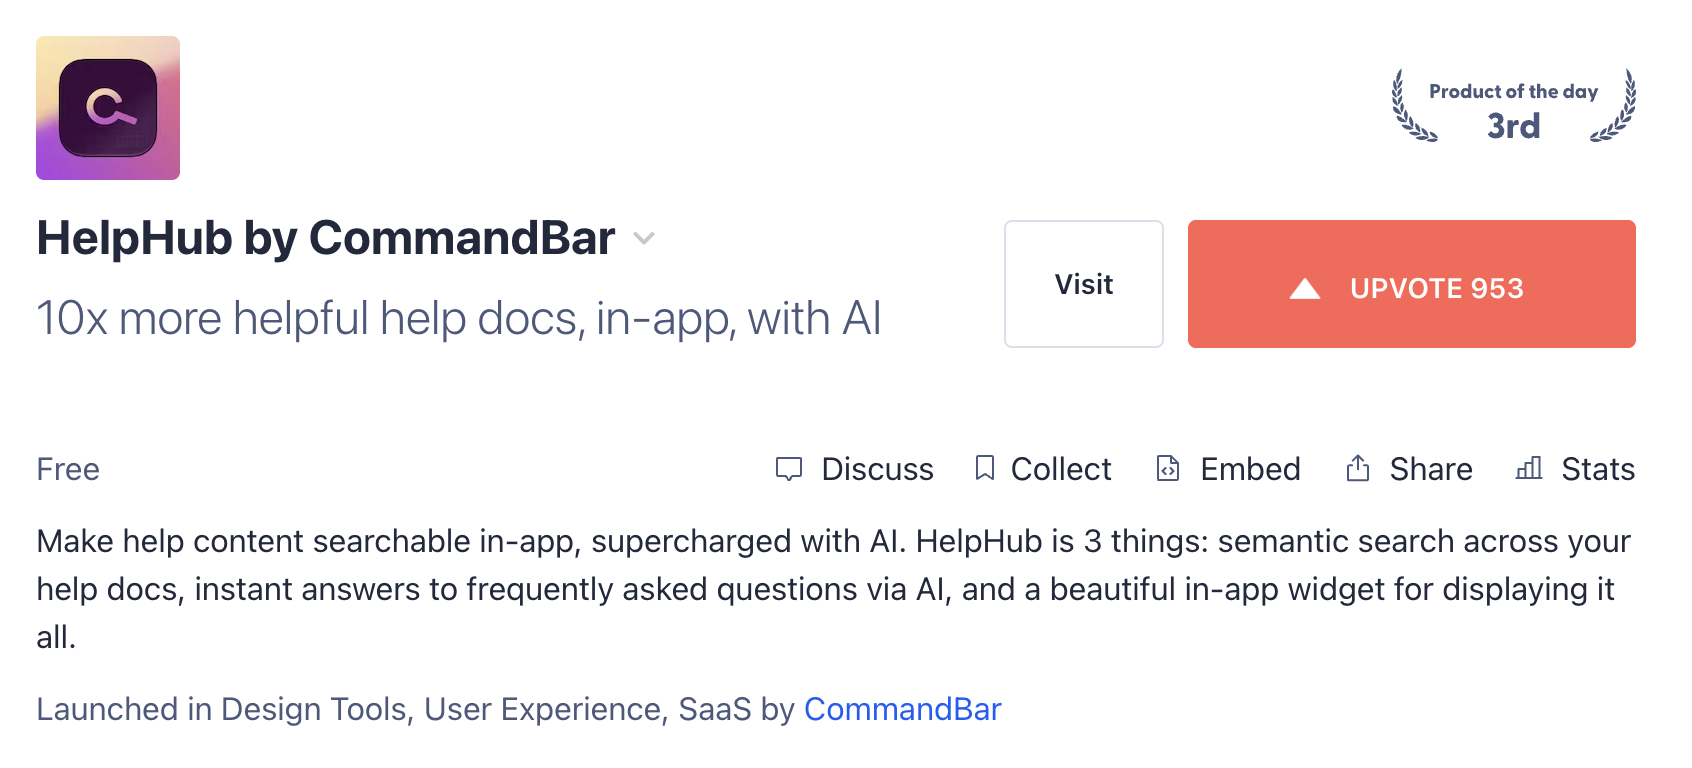Select the Embed text label
Screen dimensions: 1692x768
pyautogui.click(x=1250, y=469)
